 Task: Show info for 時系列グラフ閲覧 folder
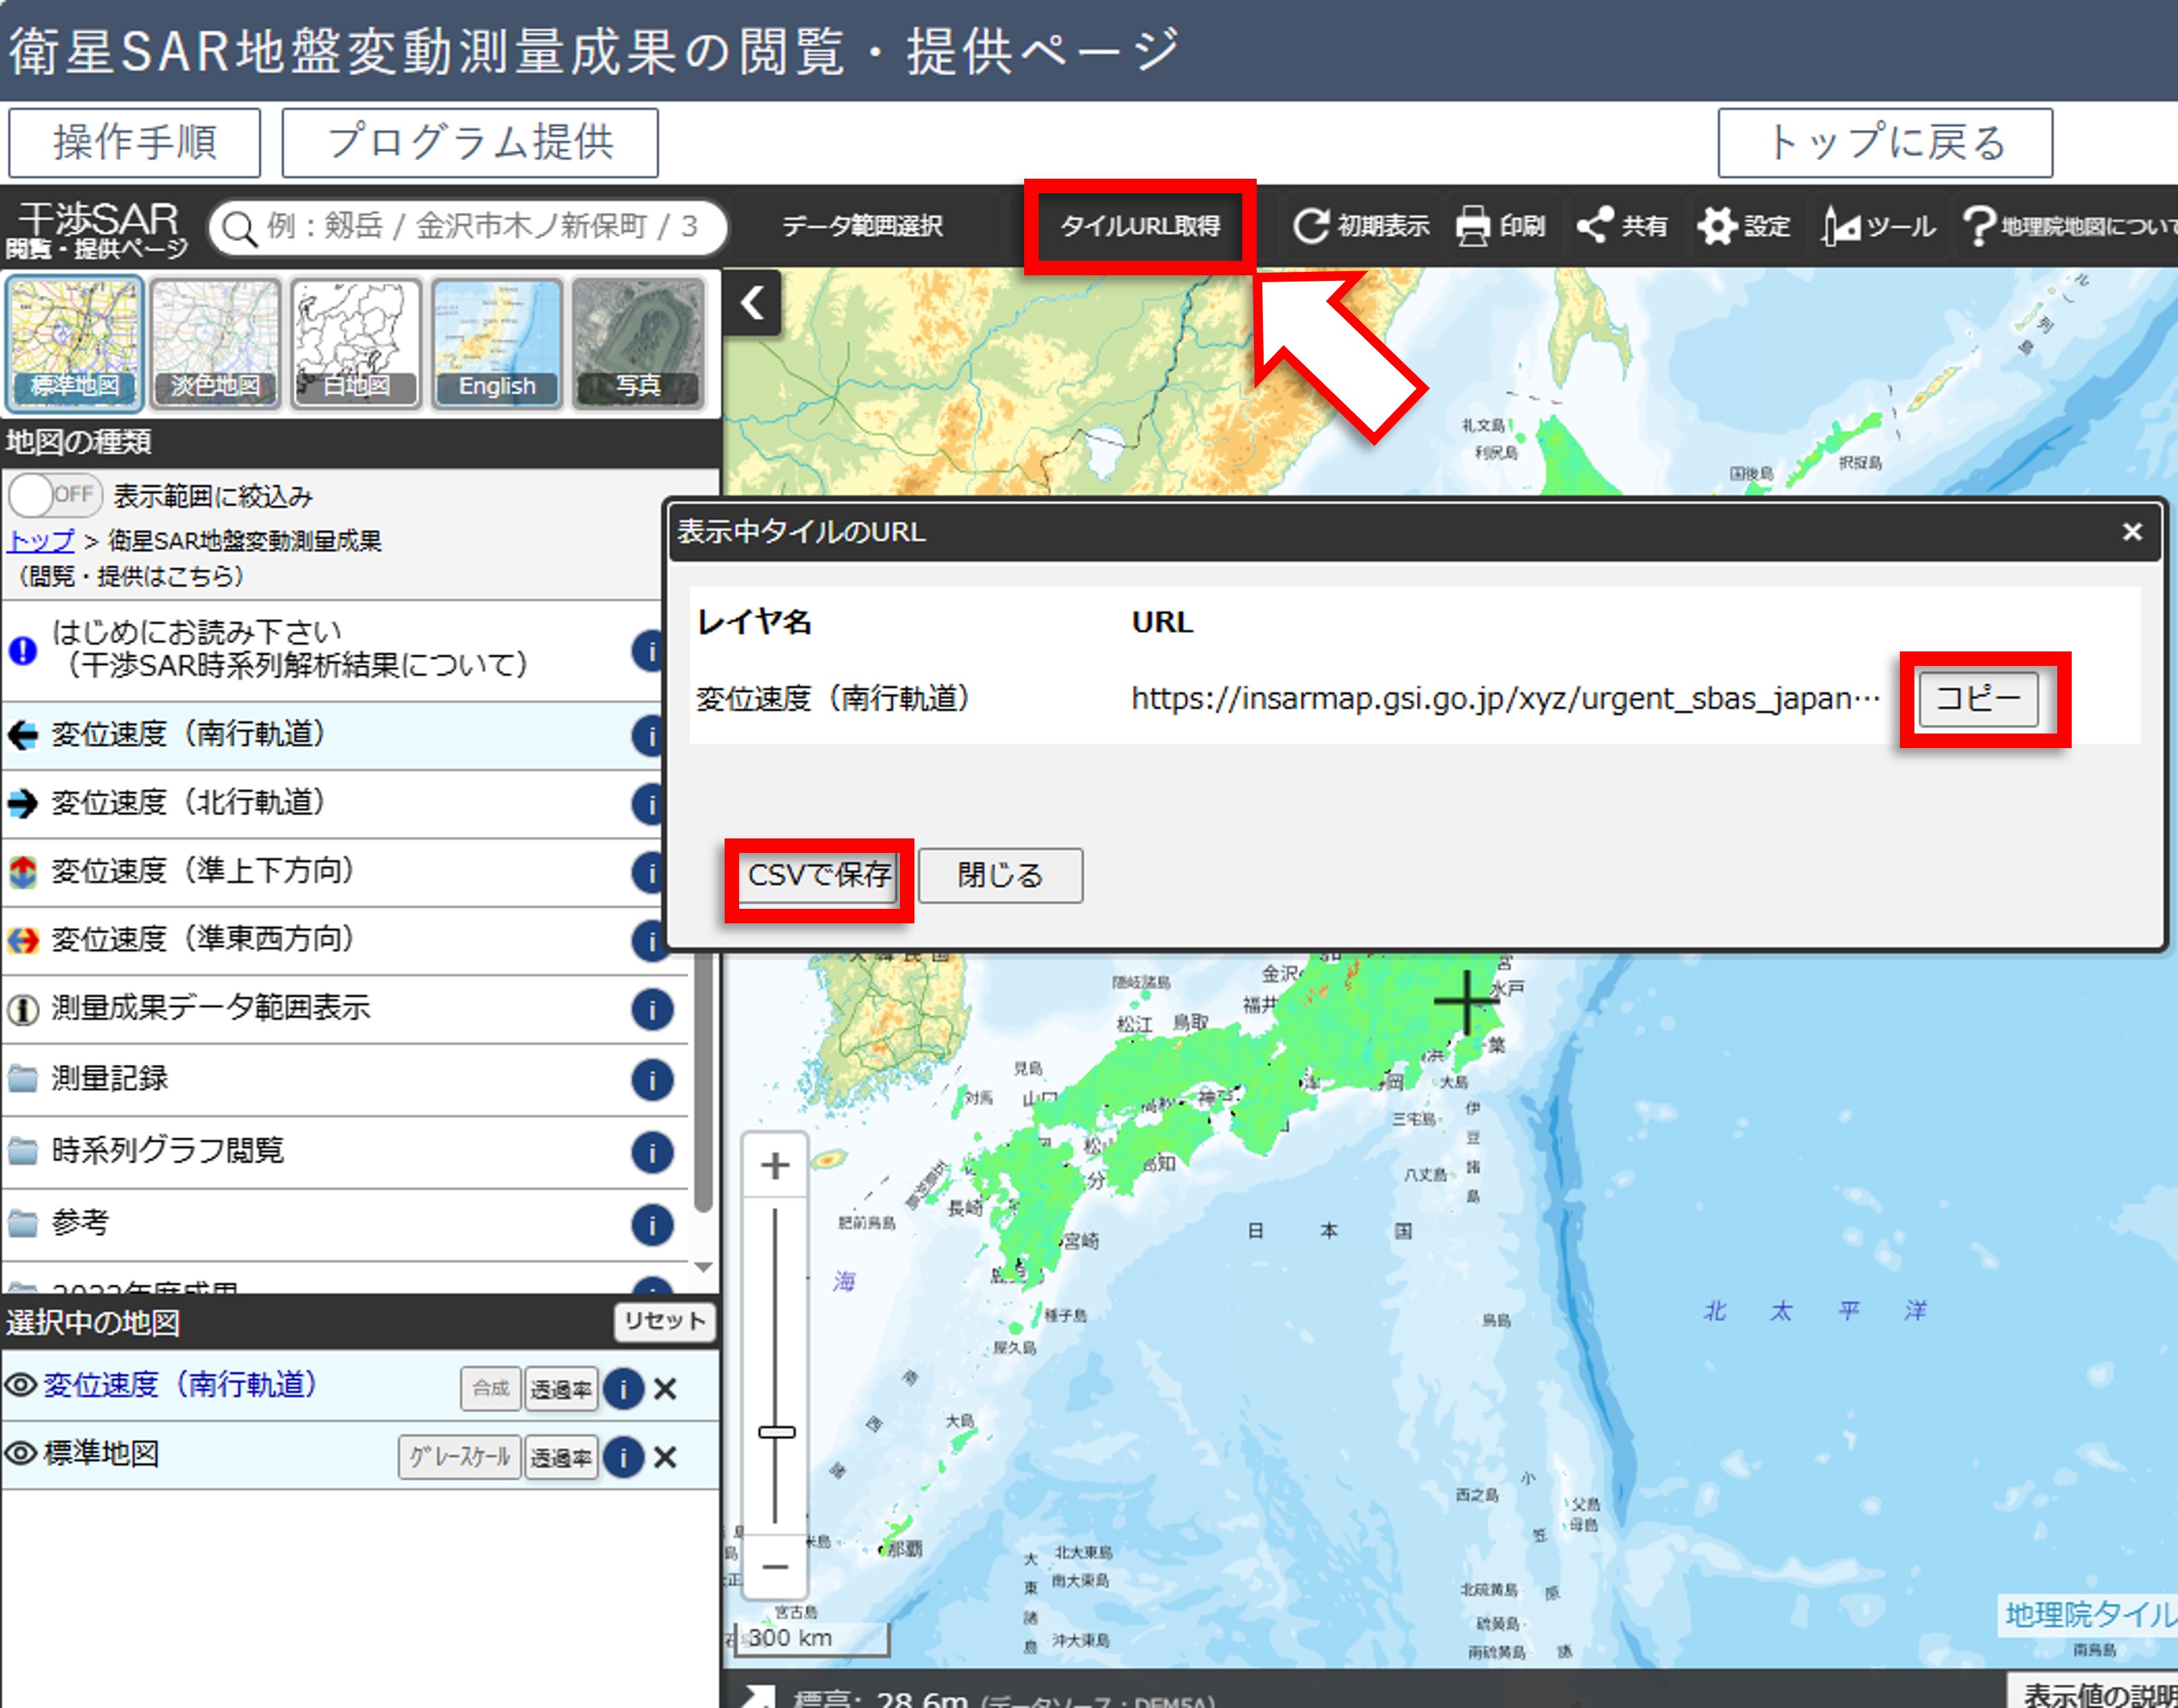pyautogui.click(x=652, y=1153)
